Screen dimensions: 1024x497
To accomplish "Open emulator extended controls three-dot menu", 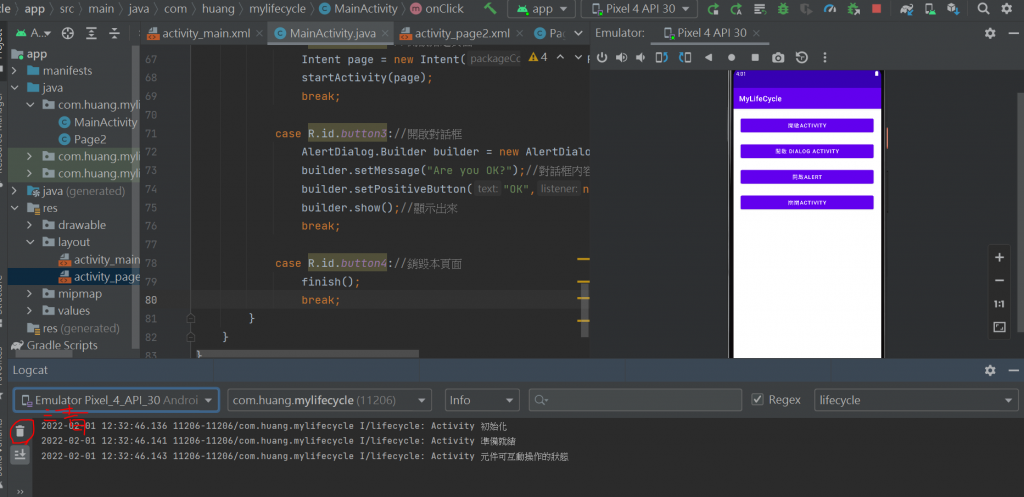I will [825, 57].
